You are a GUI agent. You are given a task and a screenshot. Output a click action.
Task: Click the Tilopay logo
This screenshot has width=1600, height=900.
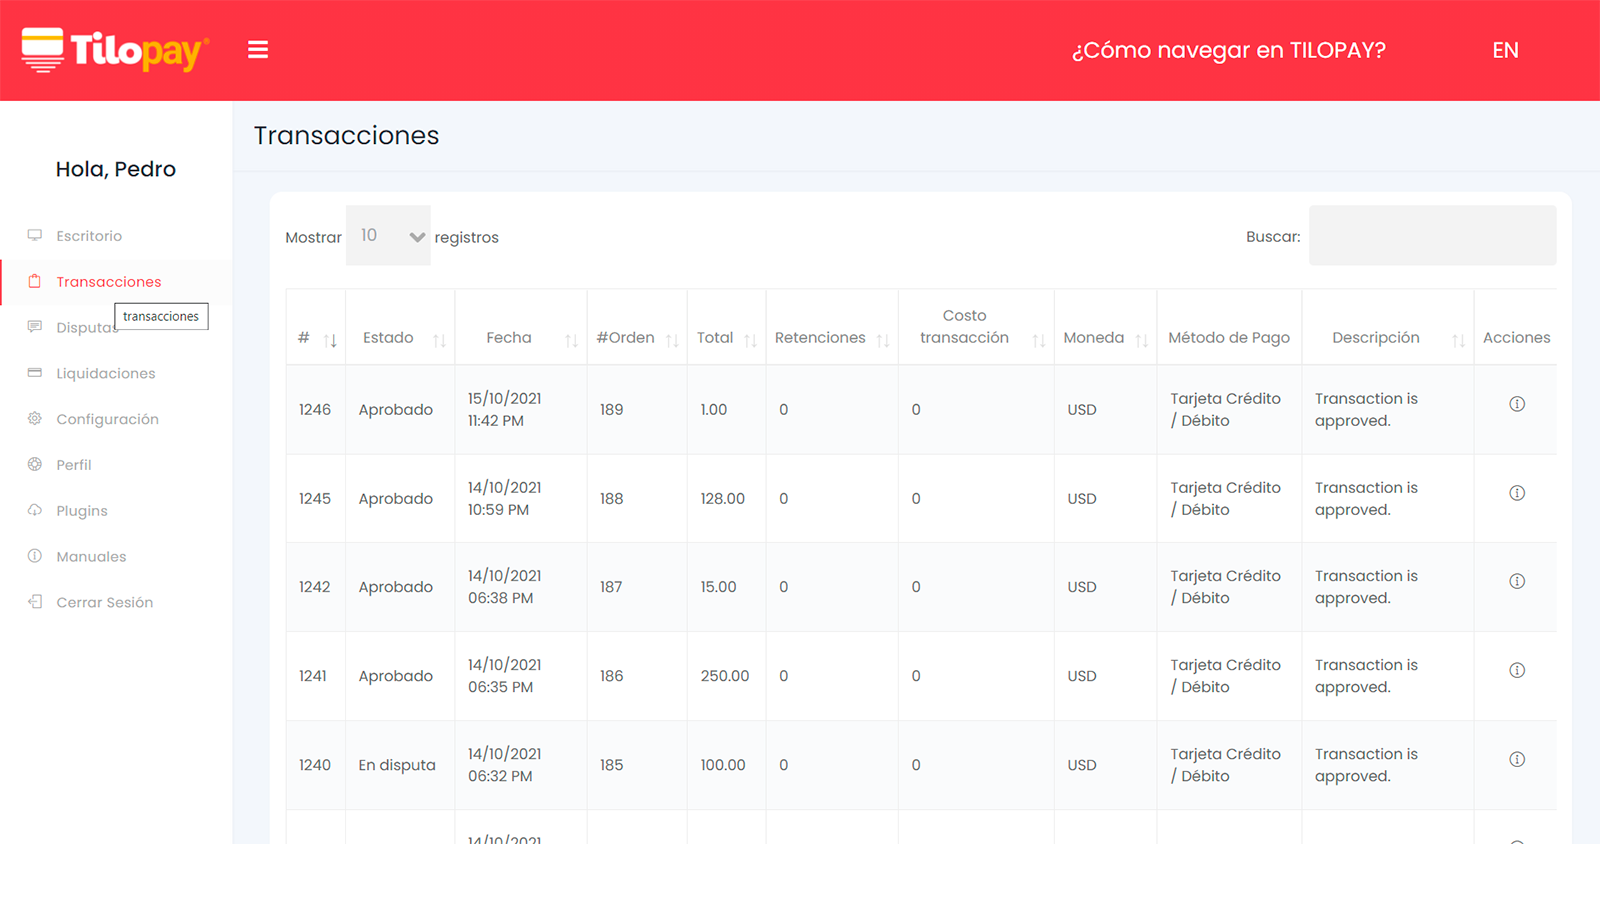115,50
